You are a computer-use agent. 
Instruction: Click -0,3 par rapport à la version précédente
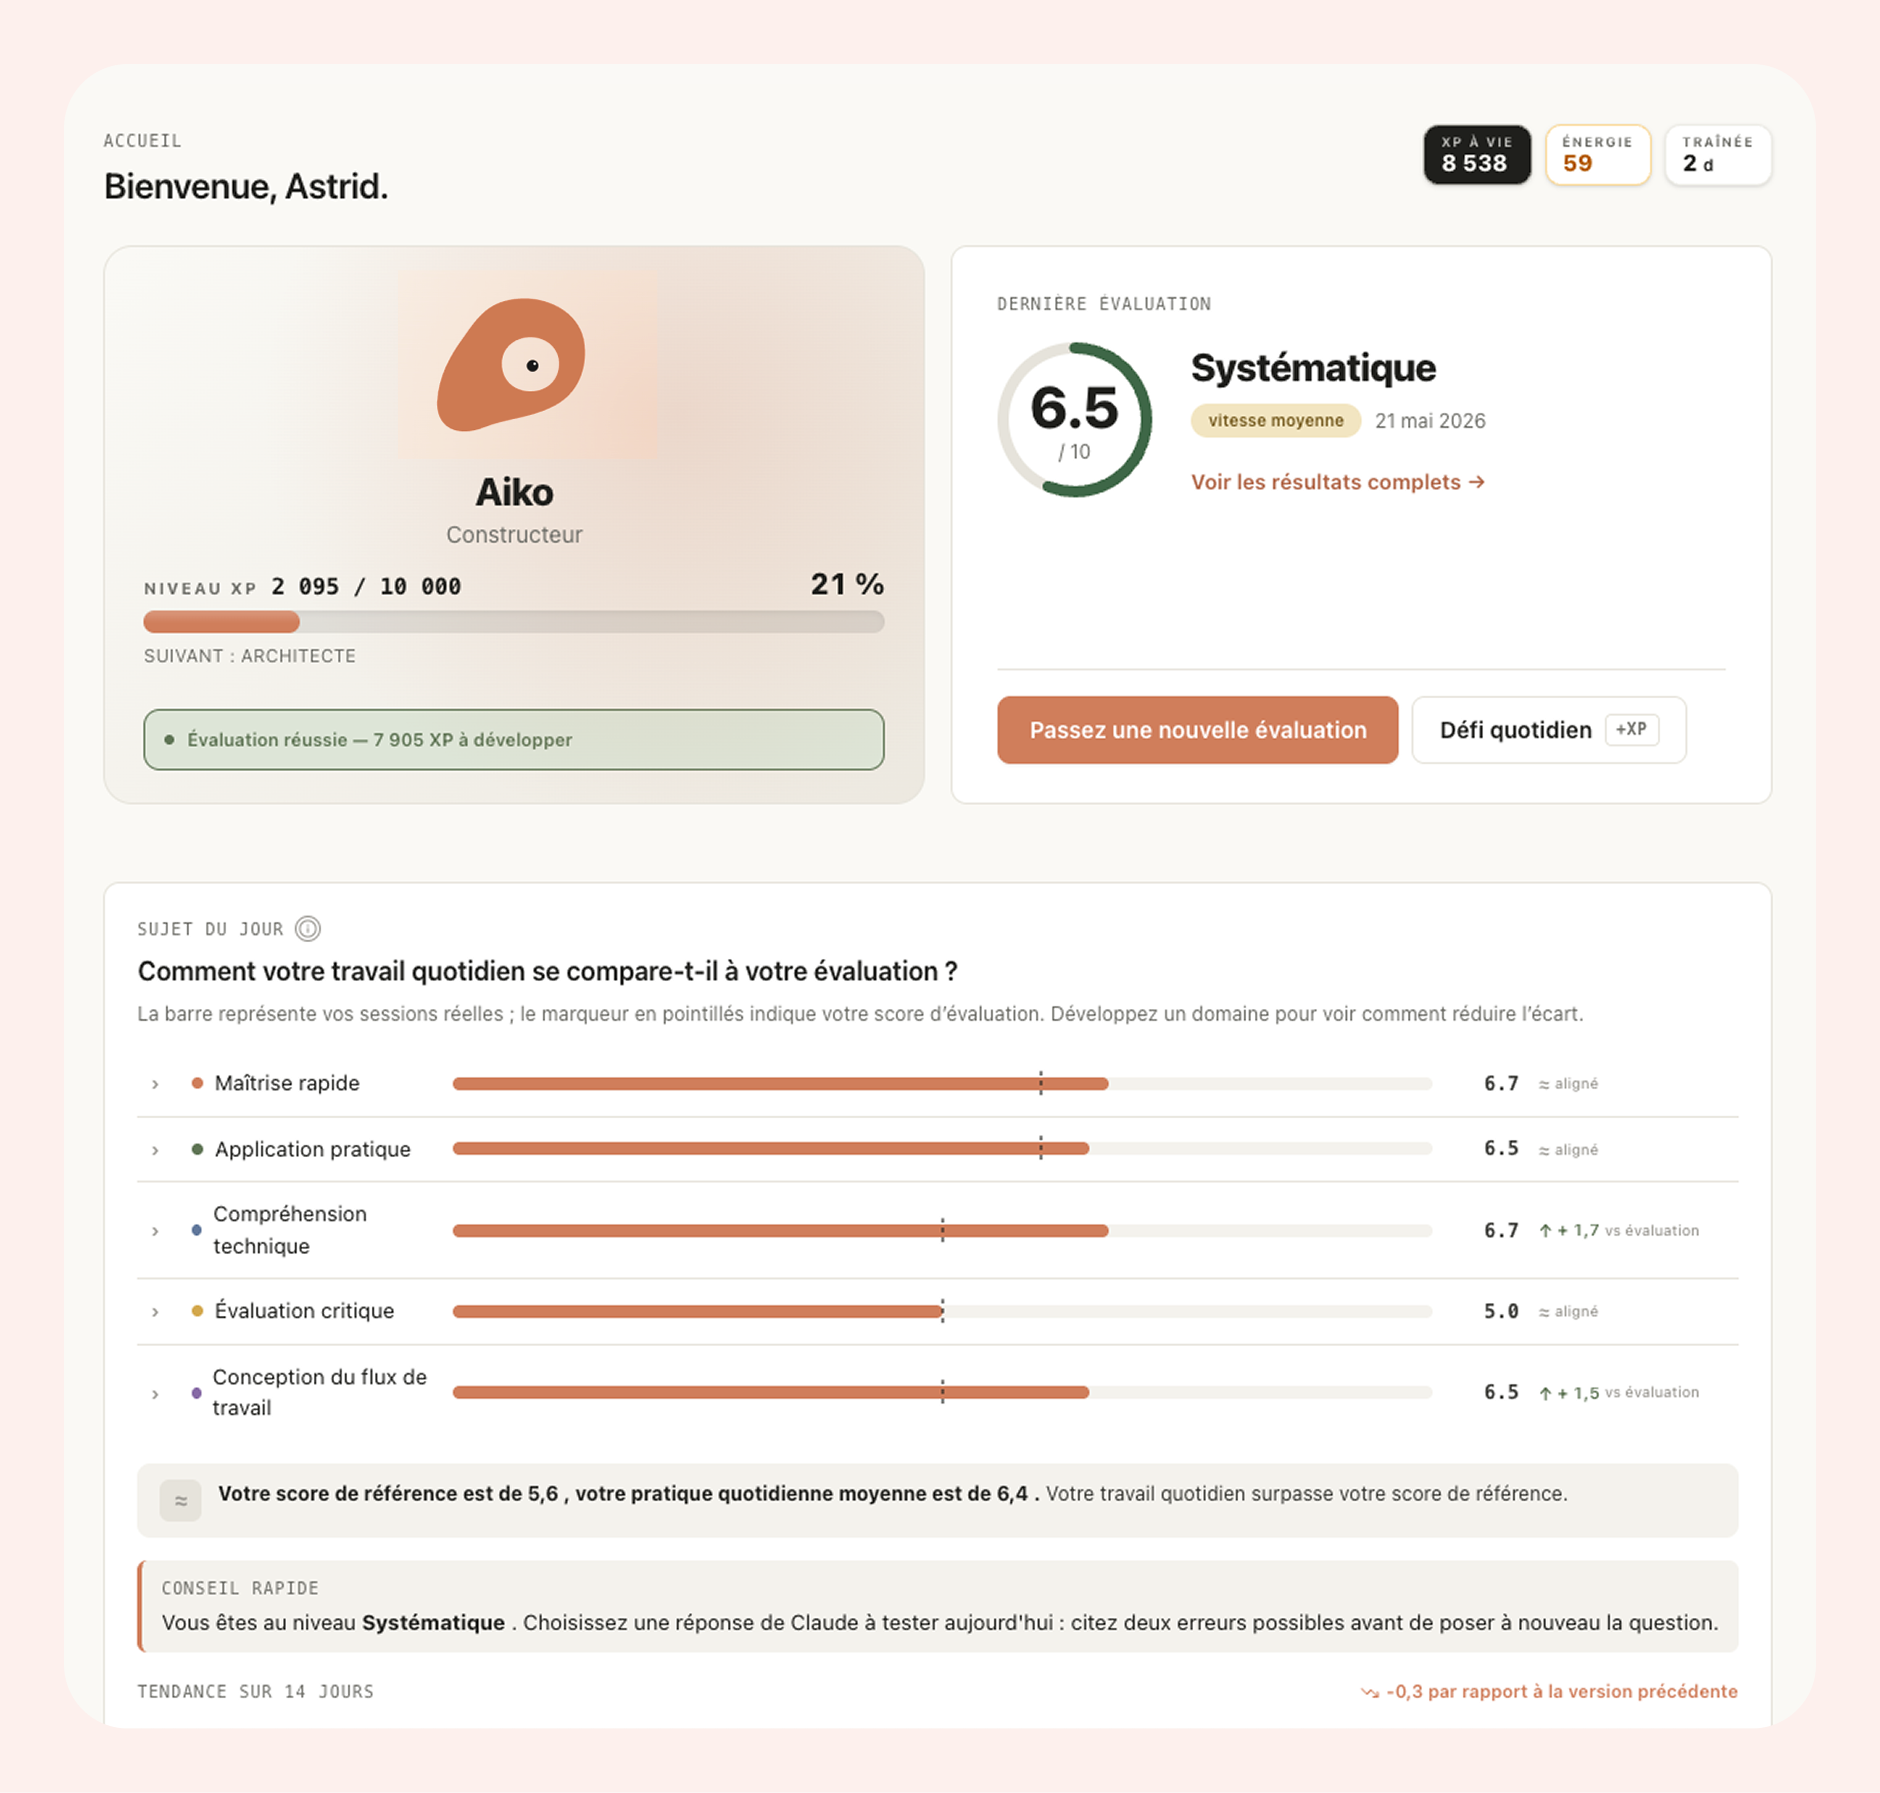click(x=1561, y=1692)
